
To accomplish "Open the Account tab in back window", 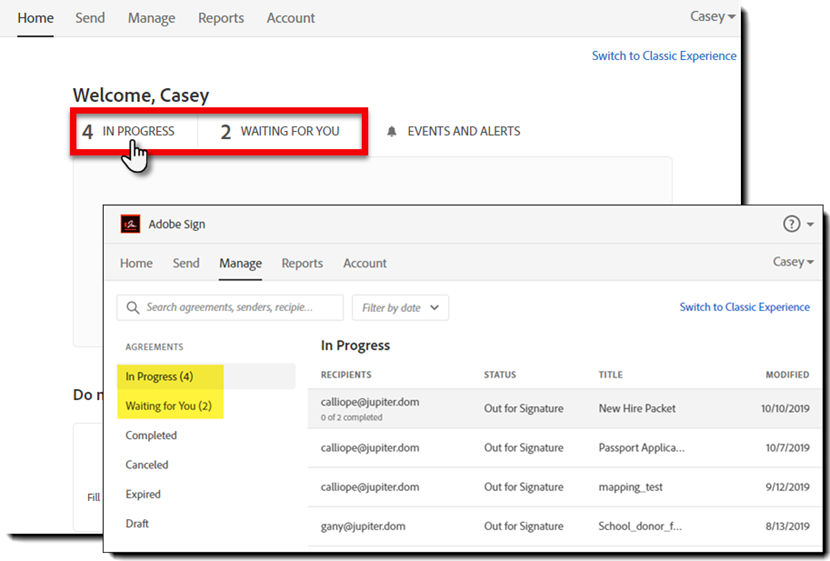I will click(291, 18).
